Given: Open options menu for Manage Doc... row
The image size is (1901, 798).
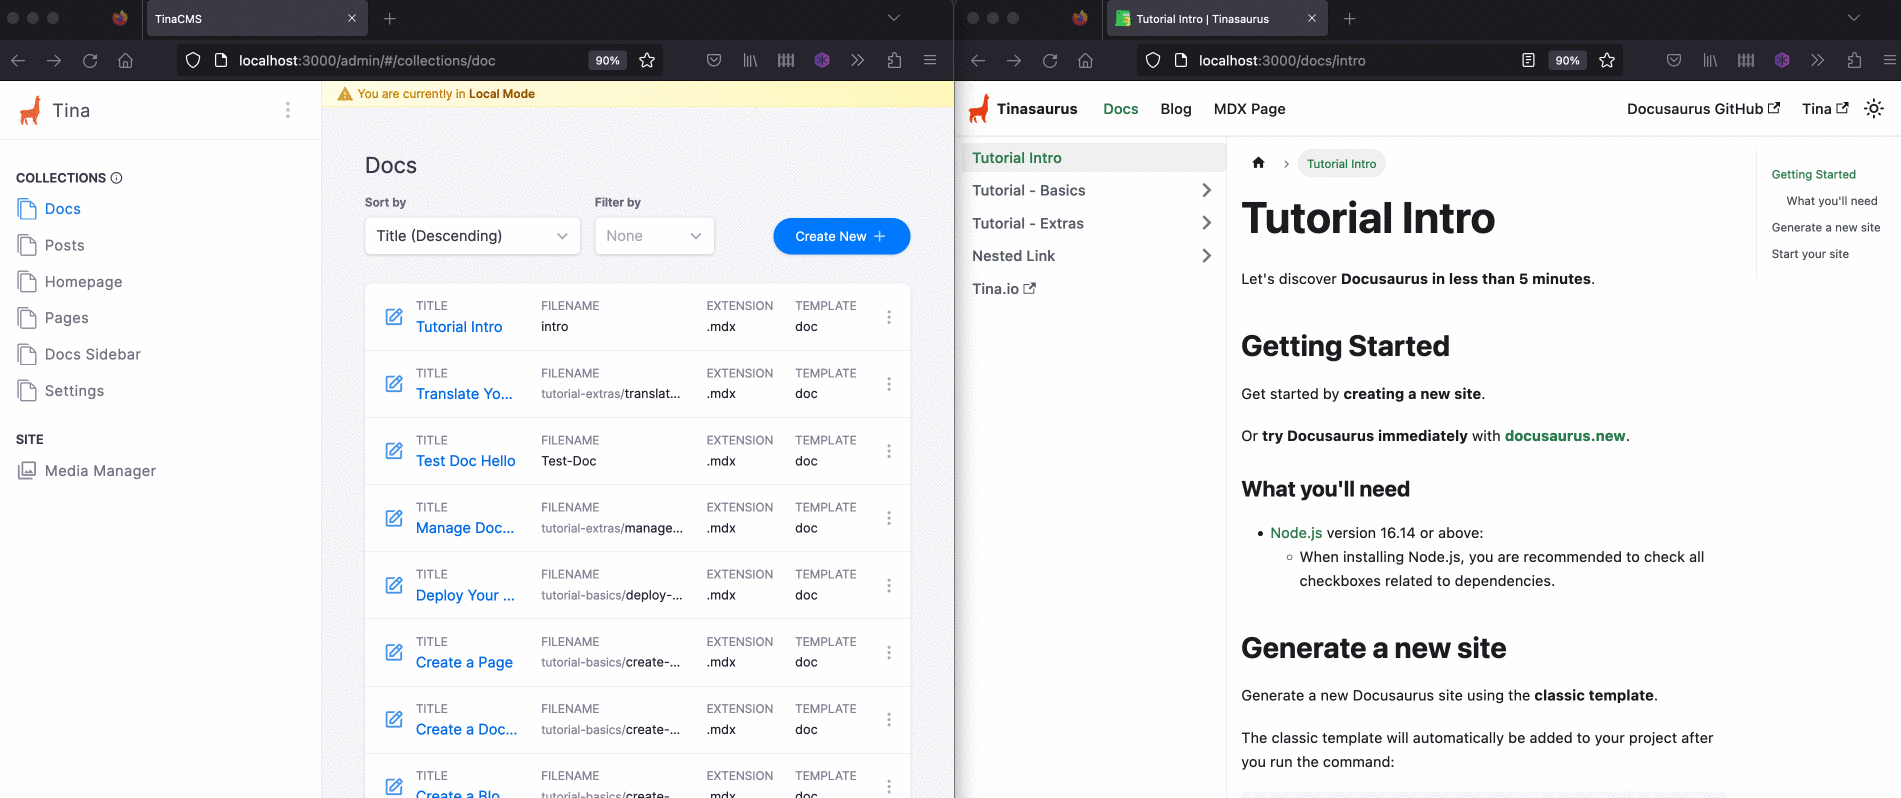Looking at the screenshot, I should (x=888, y=518).
